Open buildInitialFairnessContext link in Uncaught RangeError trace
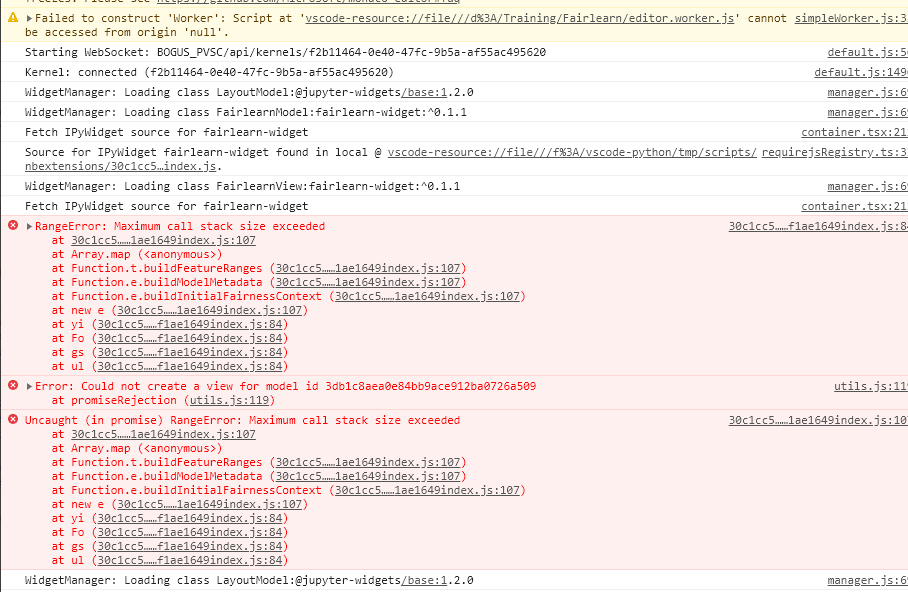 (x=427, y=490)
